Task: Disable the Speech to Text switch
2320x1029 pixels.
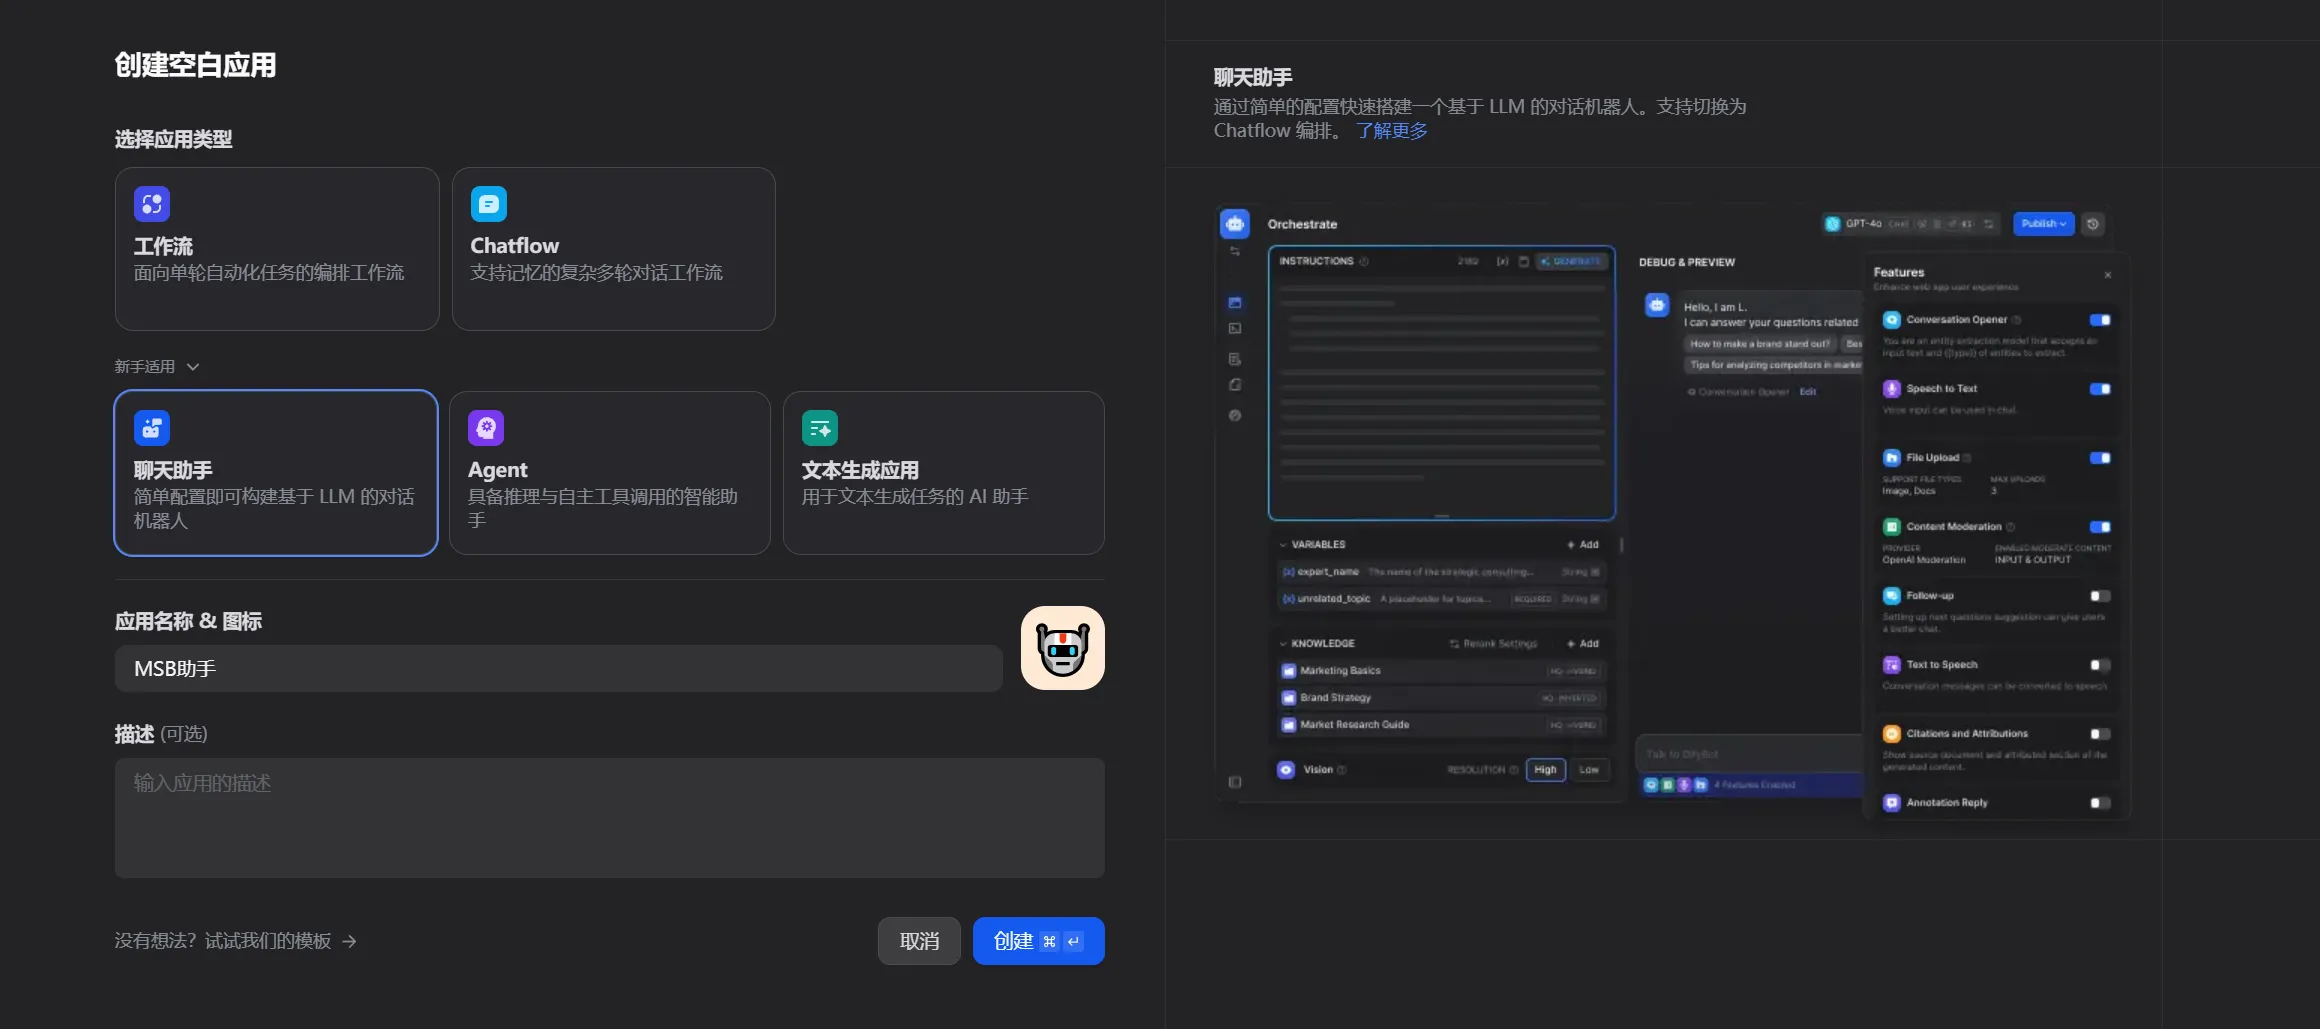Action: tap(2100, 389)
